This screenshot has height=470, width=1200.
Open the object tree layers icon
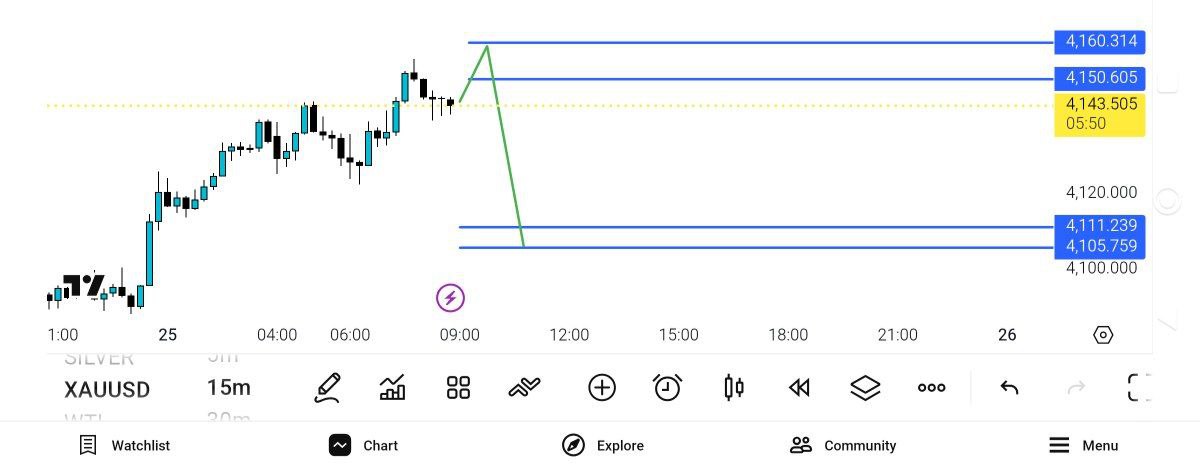point(865,388)
